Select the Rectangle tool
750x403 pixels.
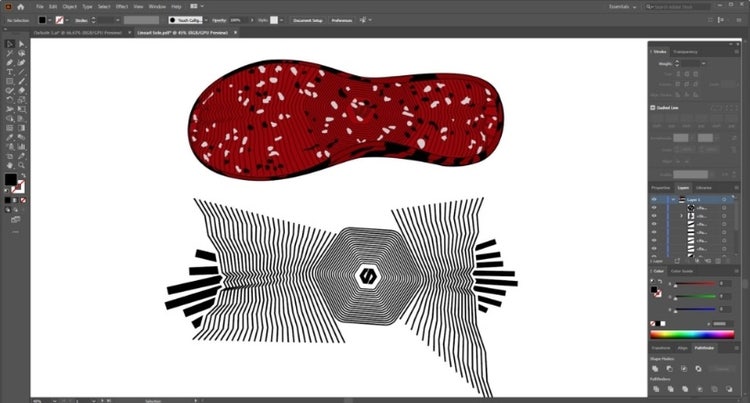click(10, 81)
